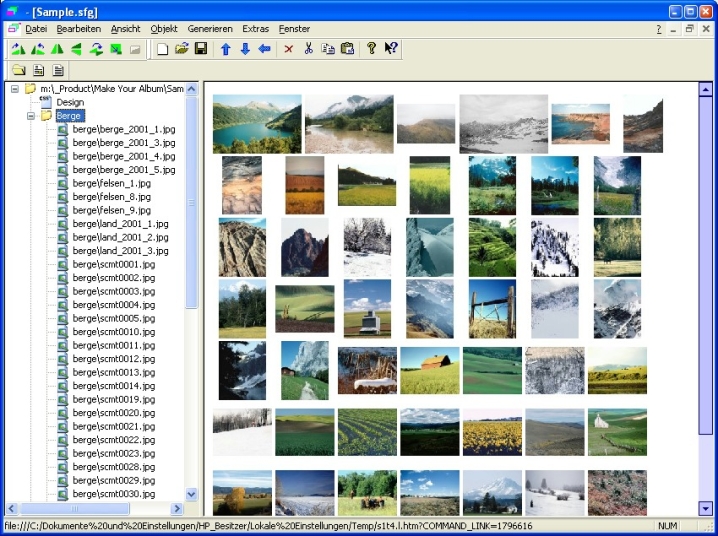Open a file with the folder icon

point(182,49)
